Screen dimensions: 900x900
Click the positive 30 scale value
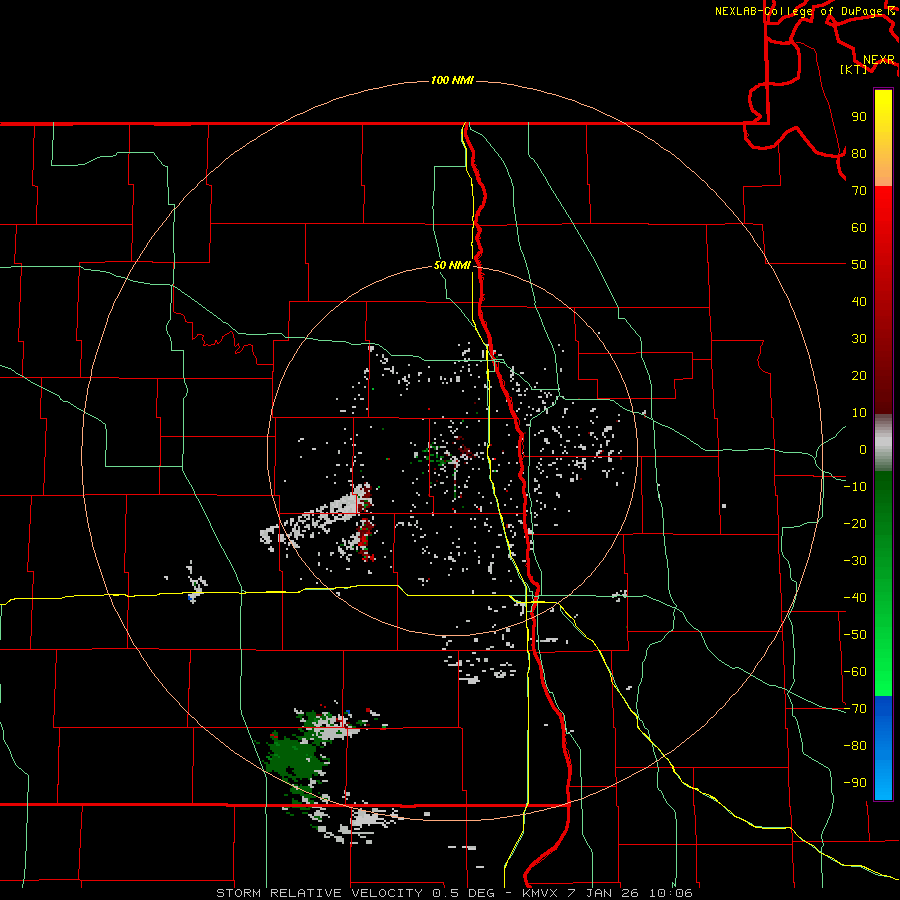859,339
